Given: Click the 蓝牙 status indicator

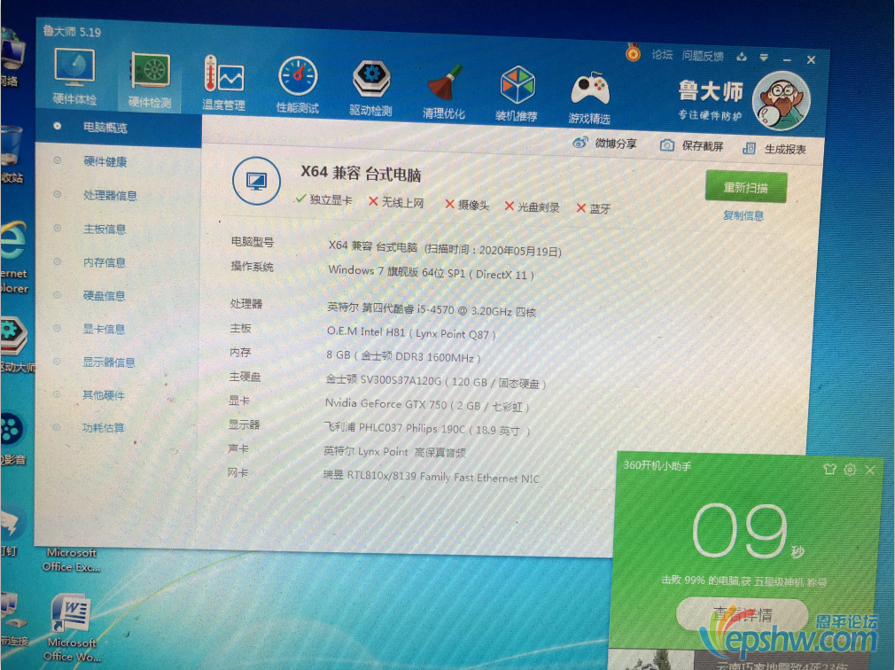Looking at the screenshot, I should pos(594,208).
